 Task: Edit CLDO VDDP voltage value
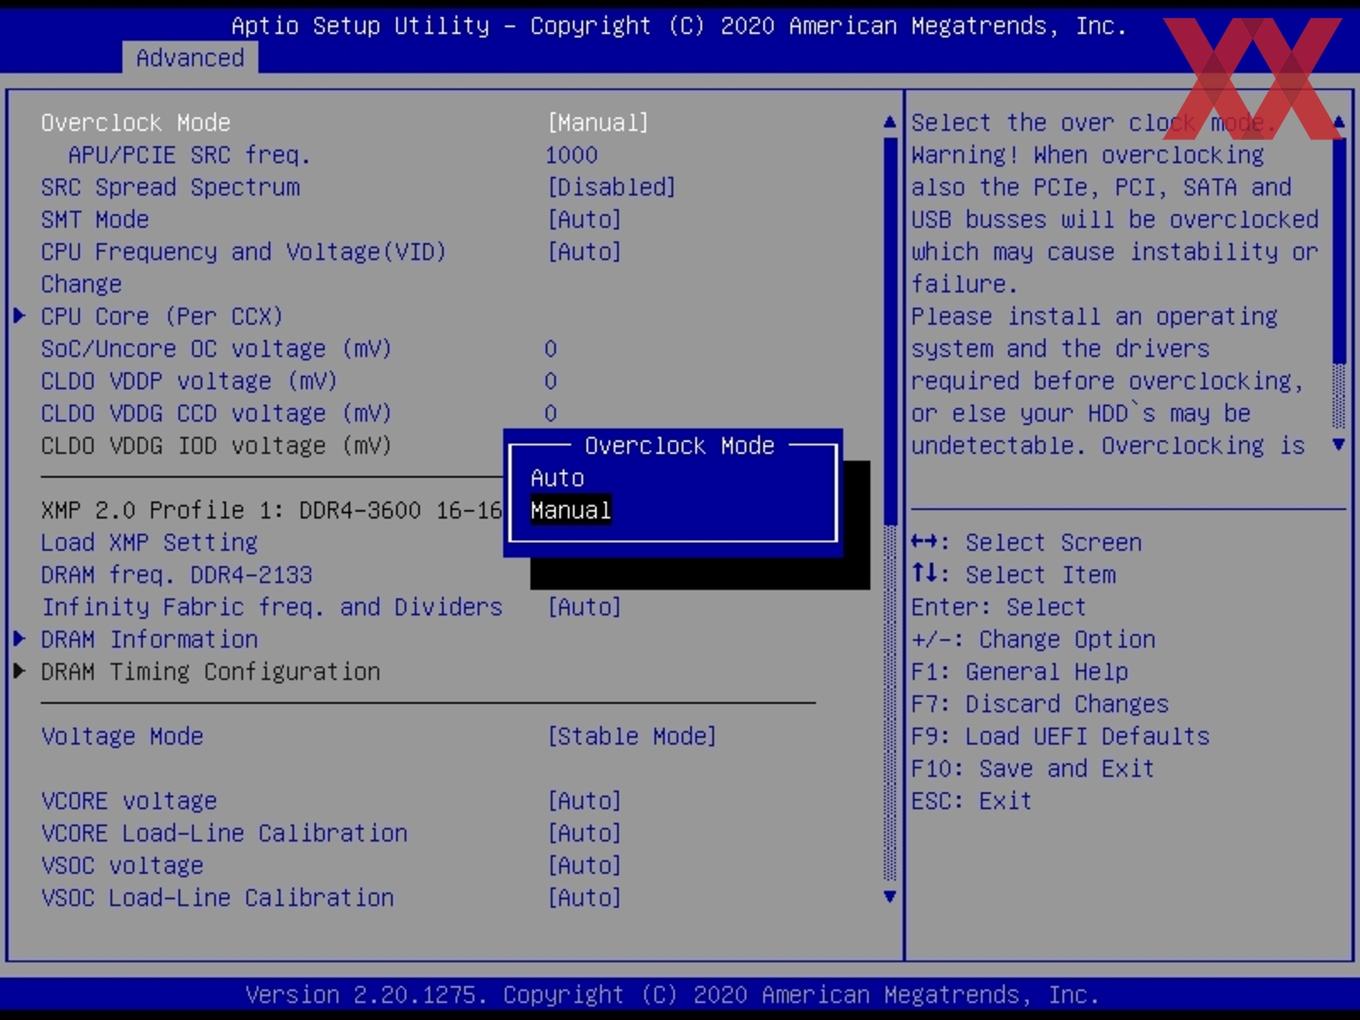point(550,381)
